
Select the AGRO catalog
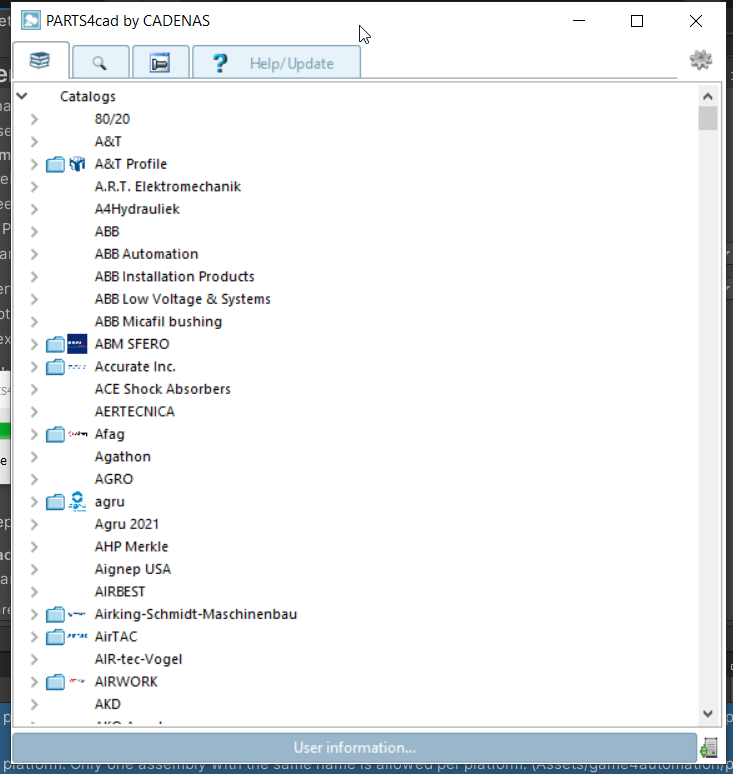[114, 479]
